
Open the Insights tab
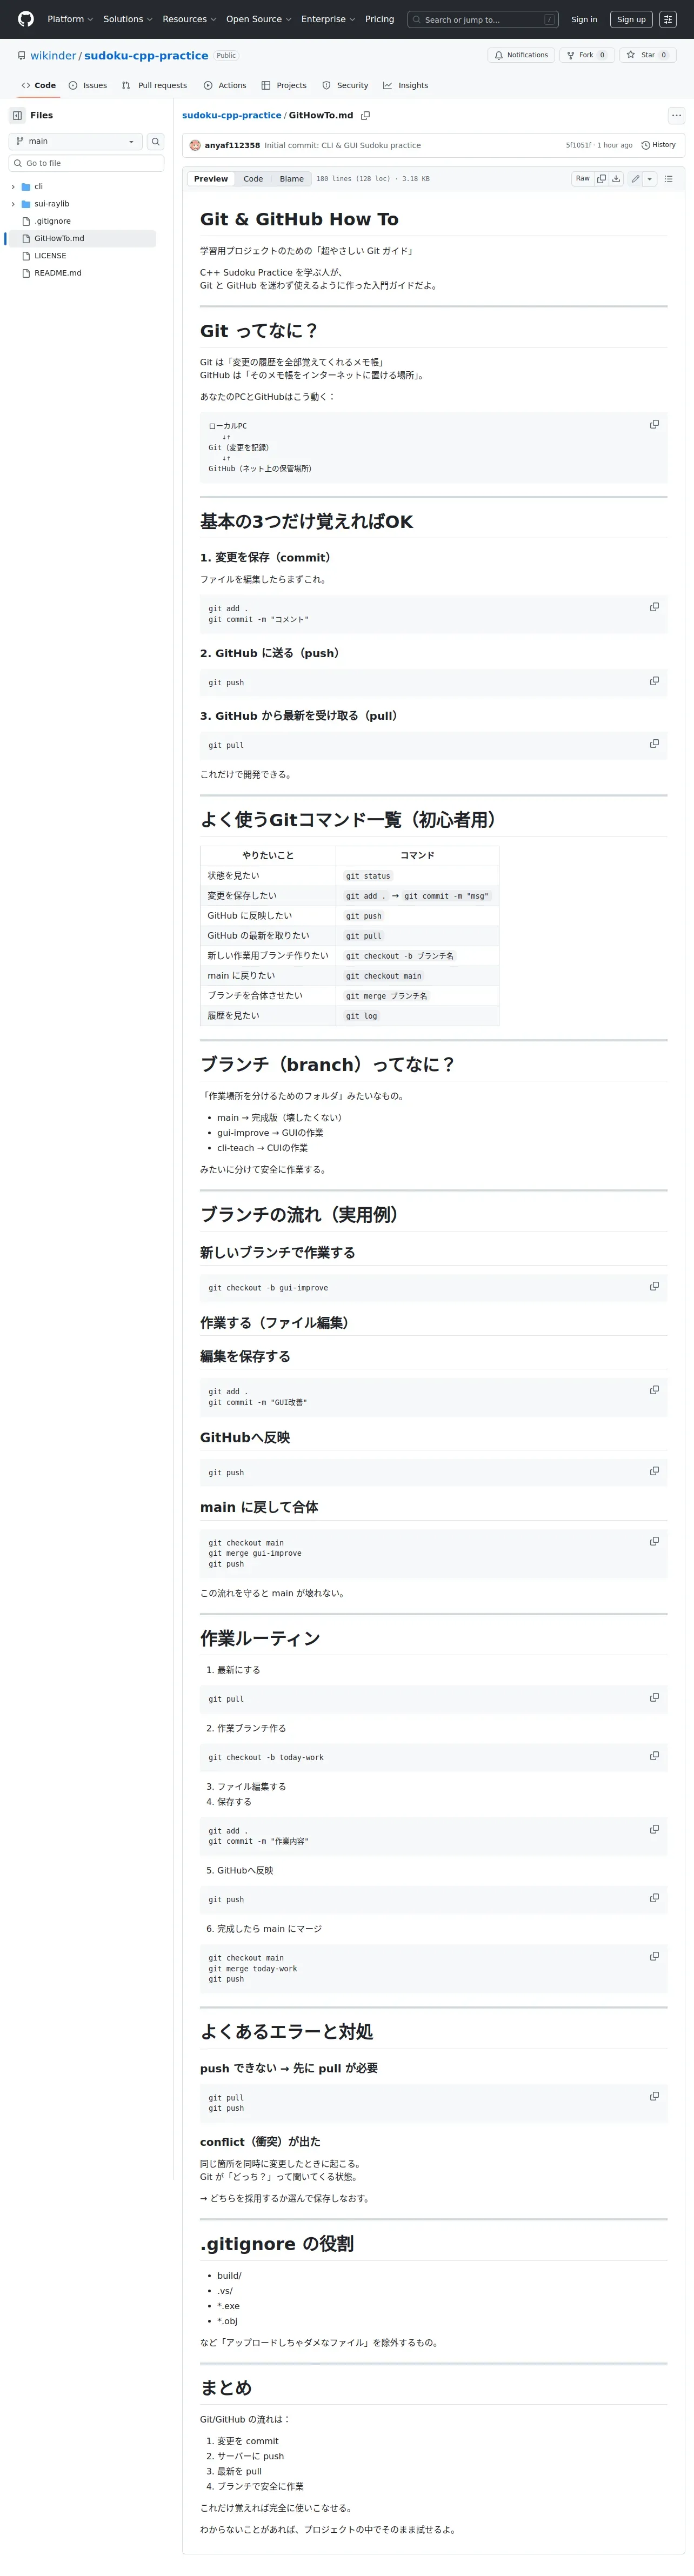click(x=405, y=86)
